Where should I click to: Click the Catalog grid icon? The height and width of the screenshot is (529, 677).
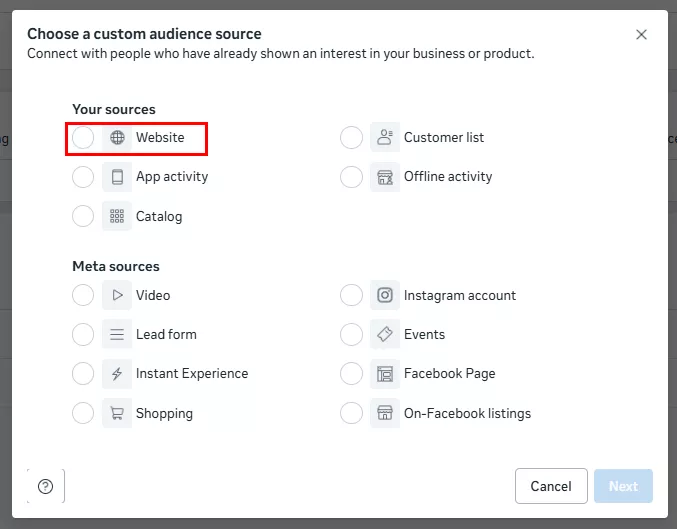pos(117,216)
